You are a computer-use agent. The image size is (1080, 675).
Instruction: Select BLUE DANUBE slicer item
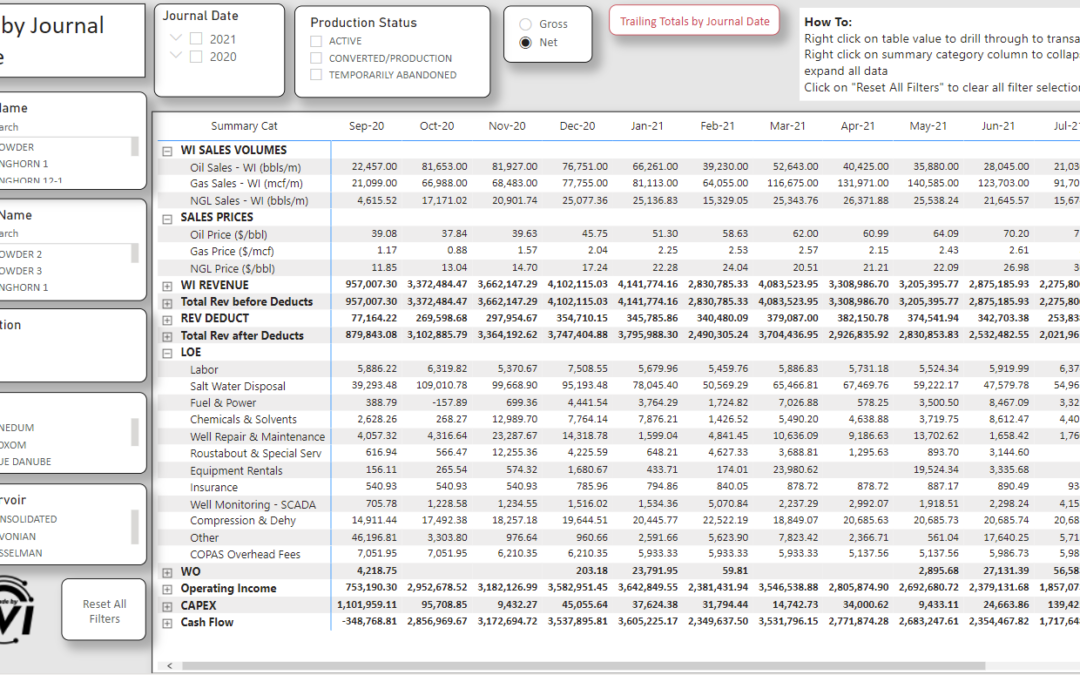tap(25, 461)
